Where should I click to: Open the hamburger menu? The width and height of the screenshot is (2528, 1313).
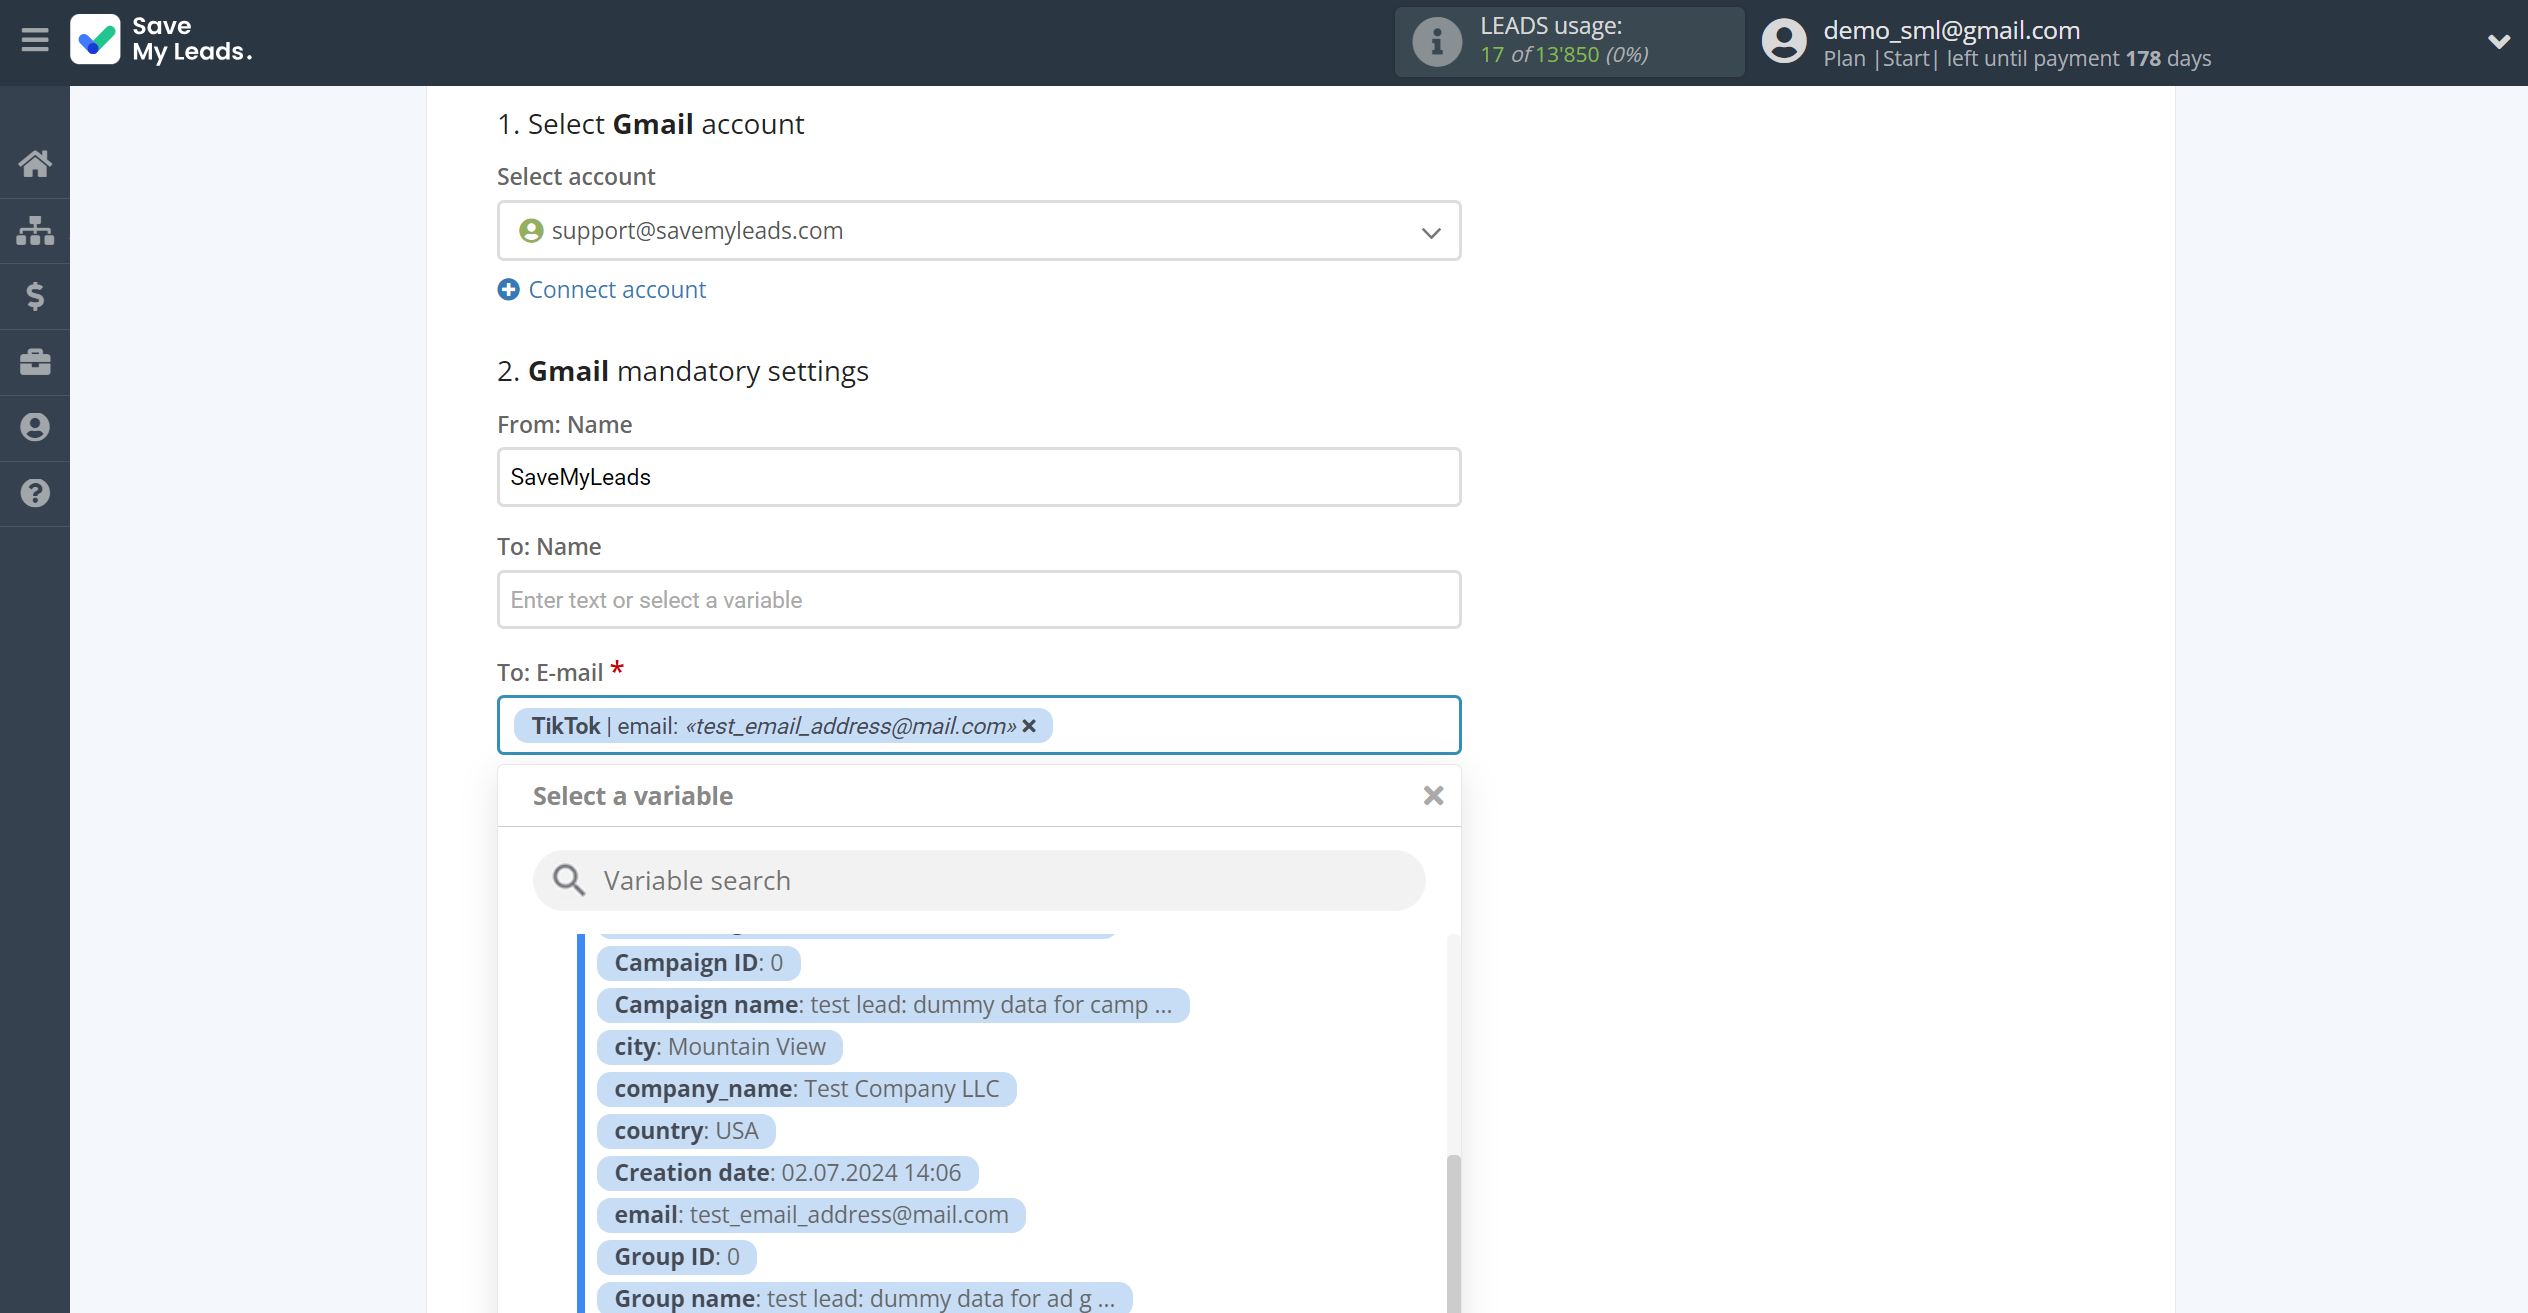35,40
